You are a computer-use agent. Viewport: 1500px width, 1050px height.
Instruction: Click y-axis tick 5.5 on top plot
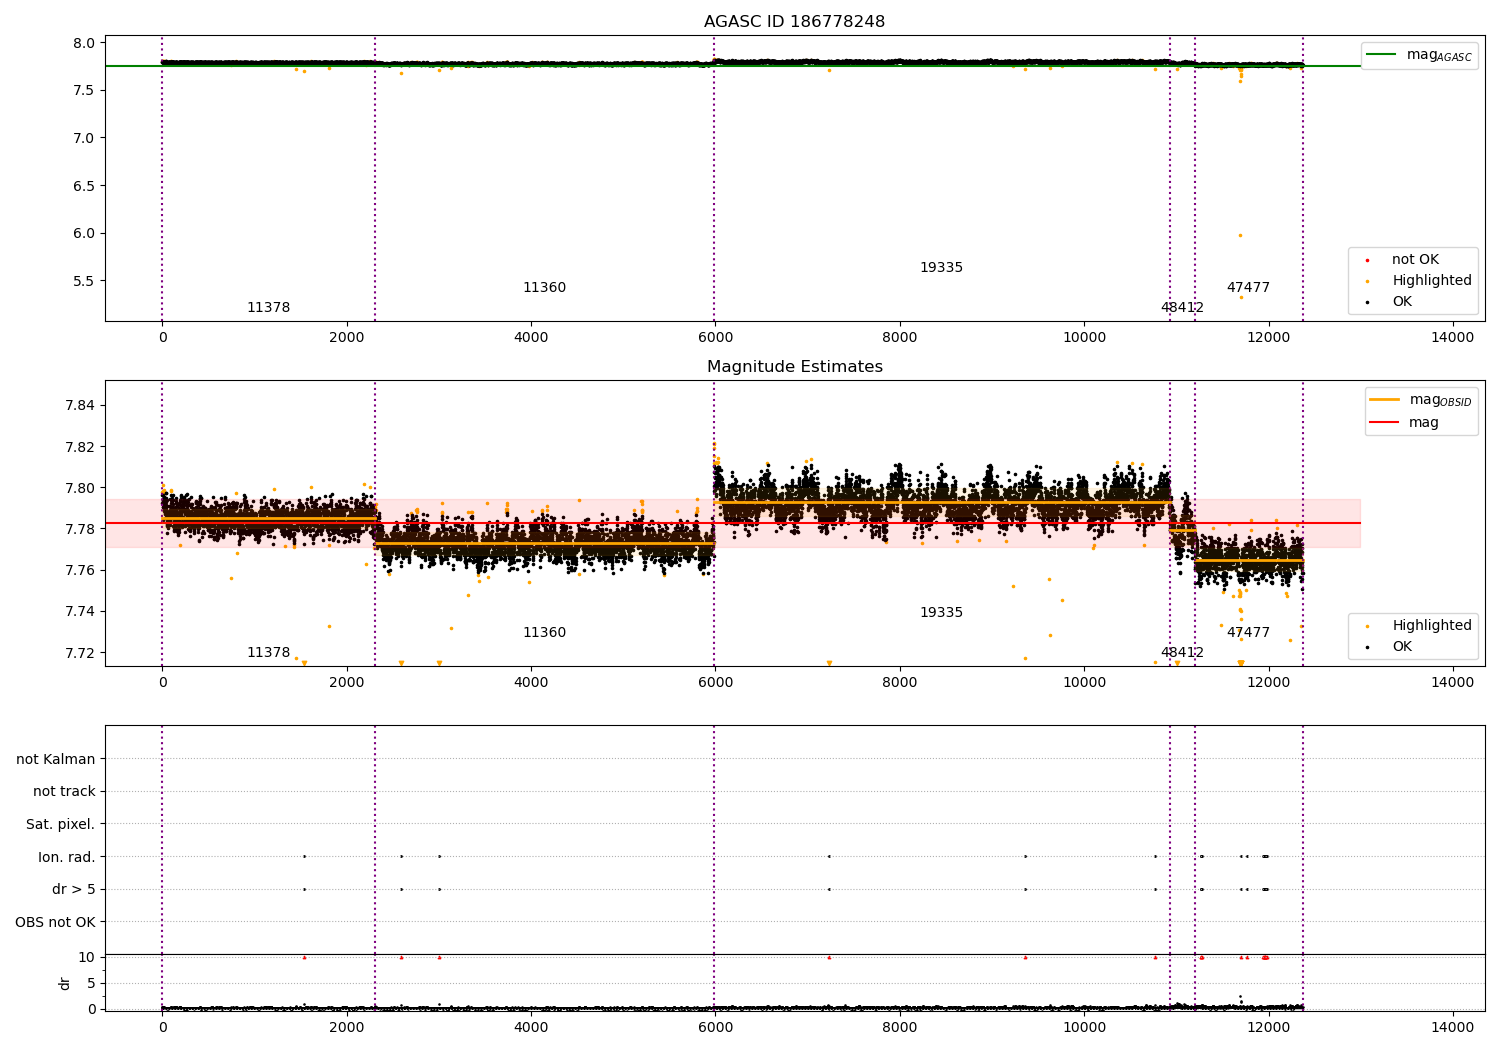coord(84,281)
